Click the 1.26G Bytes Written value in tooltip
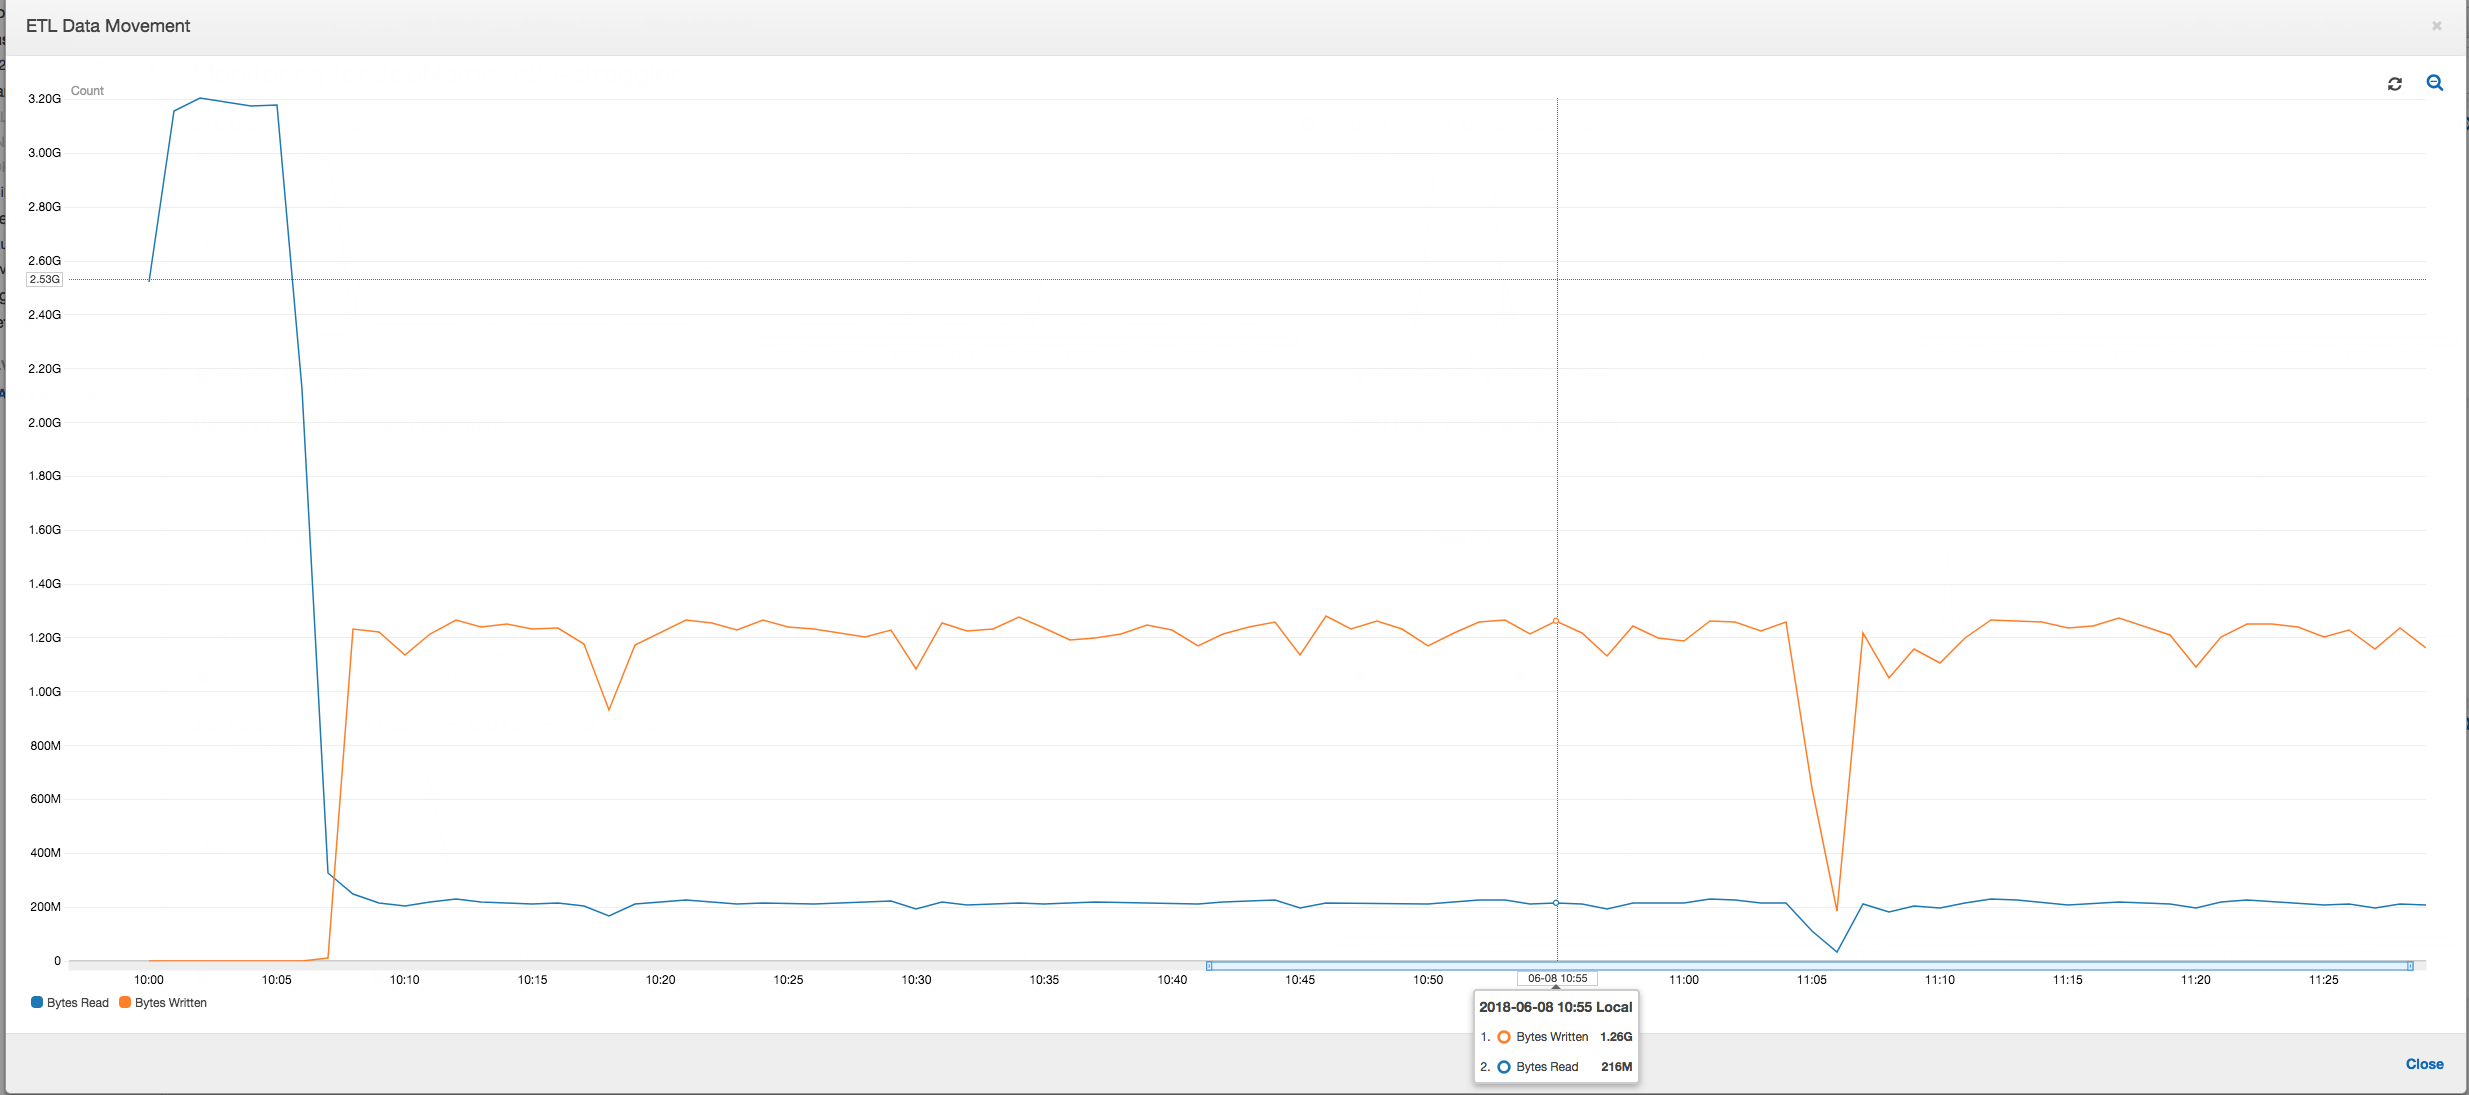 [1617, 1037]
